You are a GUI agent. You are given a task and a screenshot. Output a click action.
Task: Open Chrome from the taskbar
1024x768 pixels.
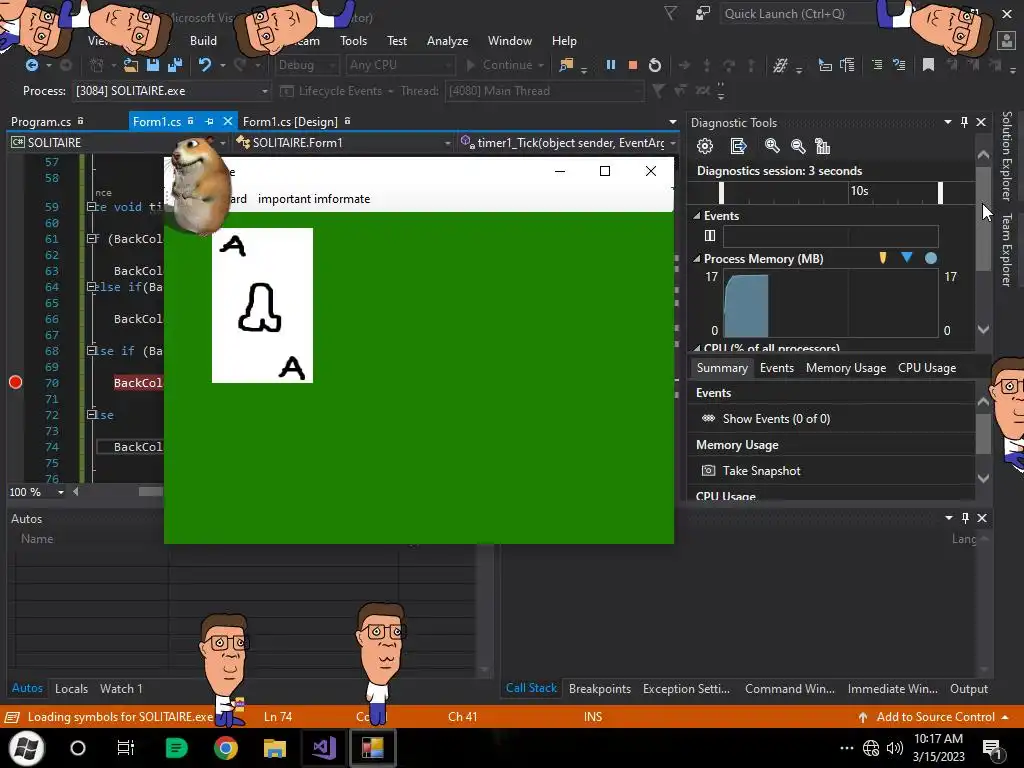click(226, 748)
